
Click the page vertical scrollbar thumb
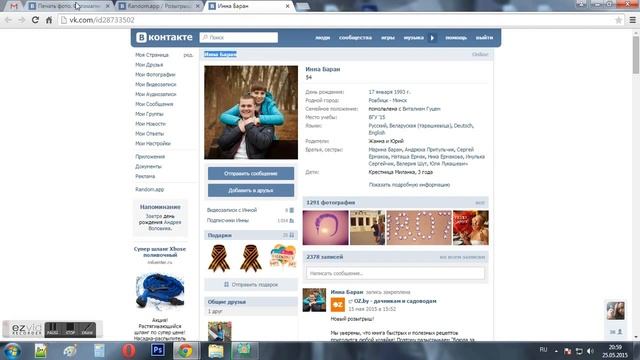[x=636, y=55]
